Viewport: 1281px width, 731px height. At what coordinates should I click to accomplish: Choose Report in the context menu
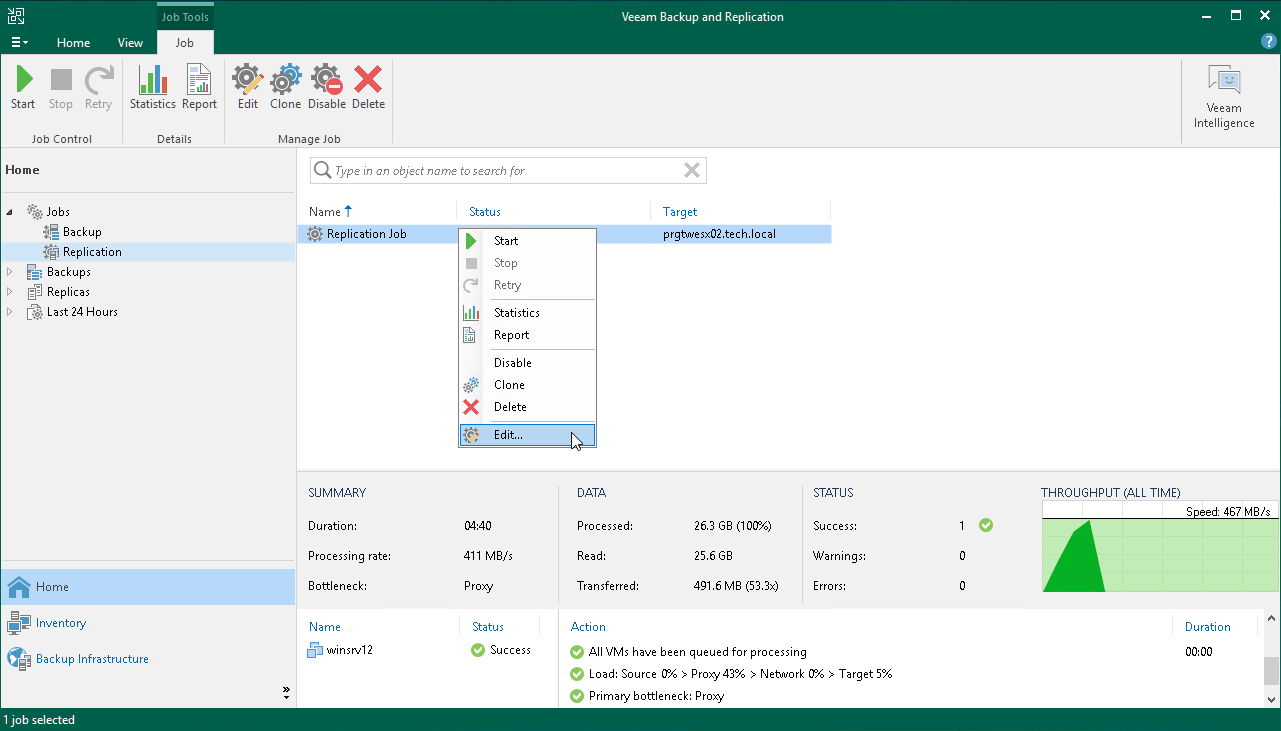527,334
